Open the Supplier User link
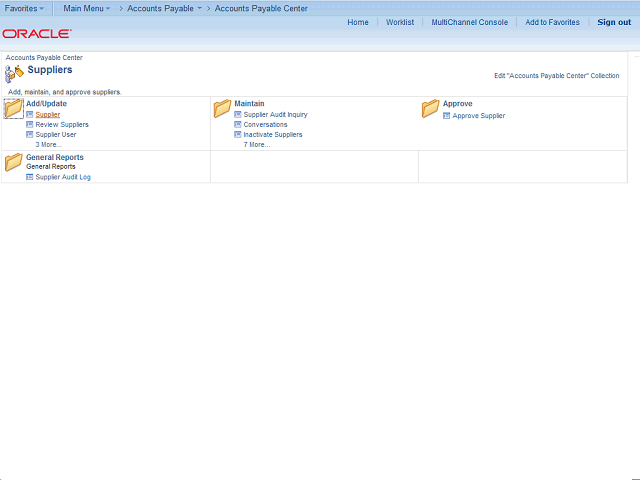This screenshot has height=480, width=640. (56, 134)
